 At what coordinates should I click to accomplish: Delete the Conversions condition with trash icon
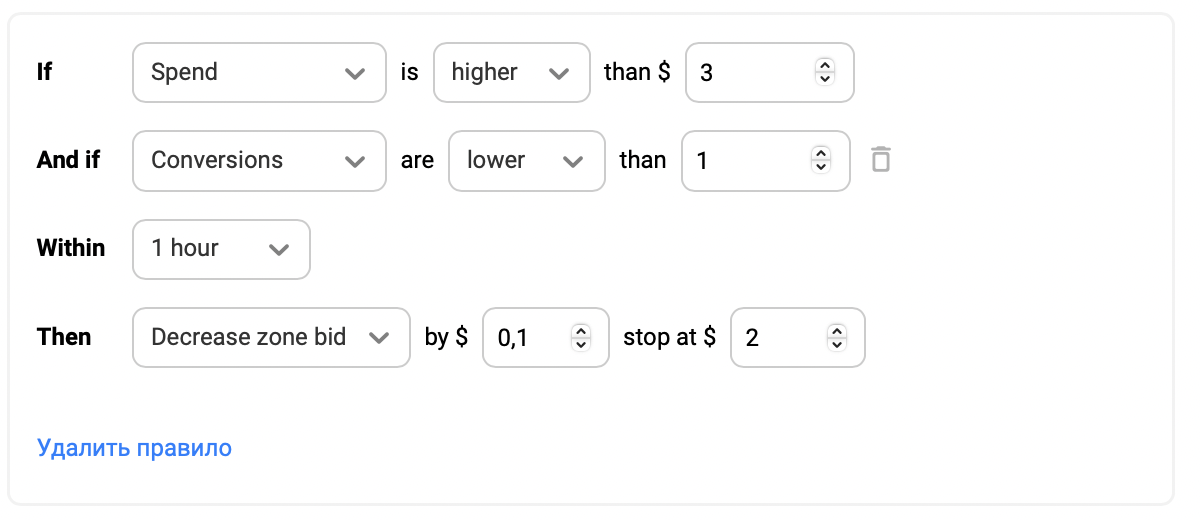[x=880, y=160]
